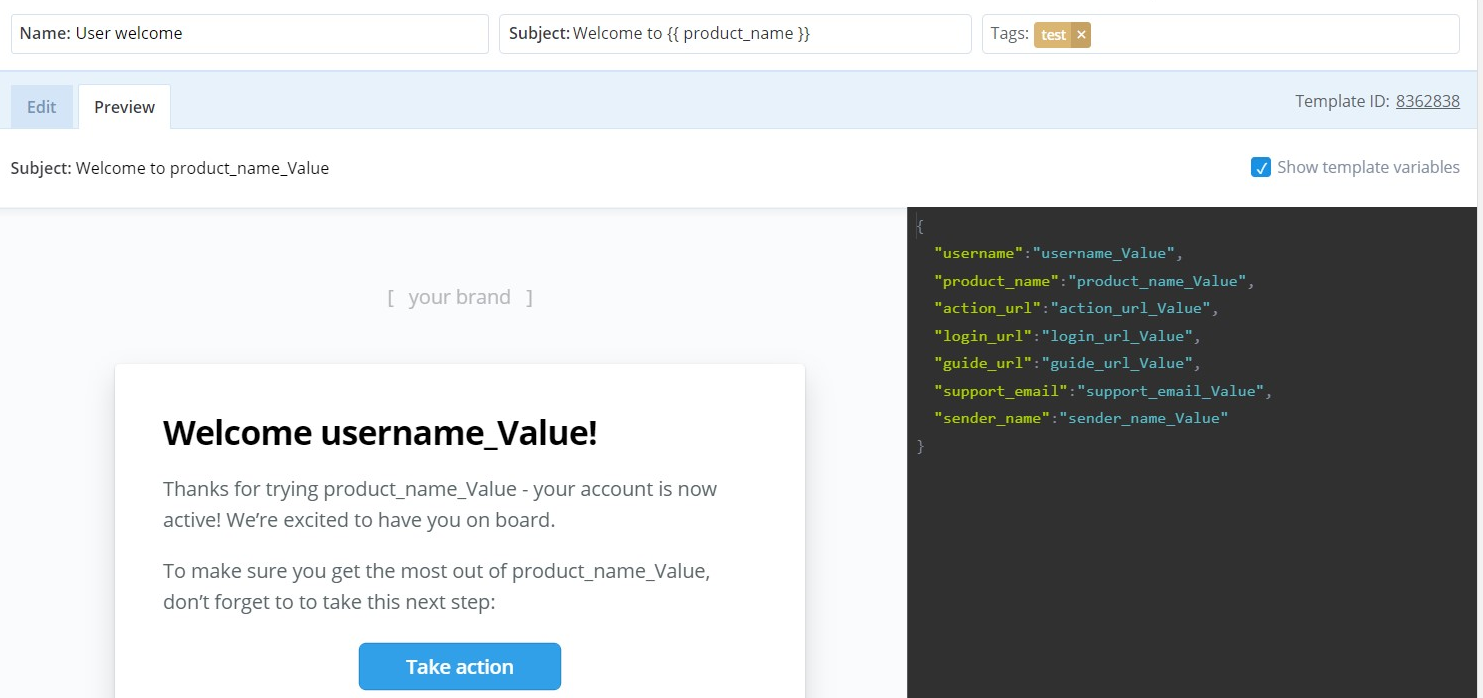Image resolution: width=1483 pixels, height=698 pixels.
Task: Select the action_url_Value in the variables panel
Action: (1130, 308)
